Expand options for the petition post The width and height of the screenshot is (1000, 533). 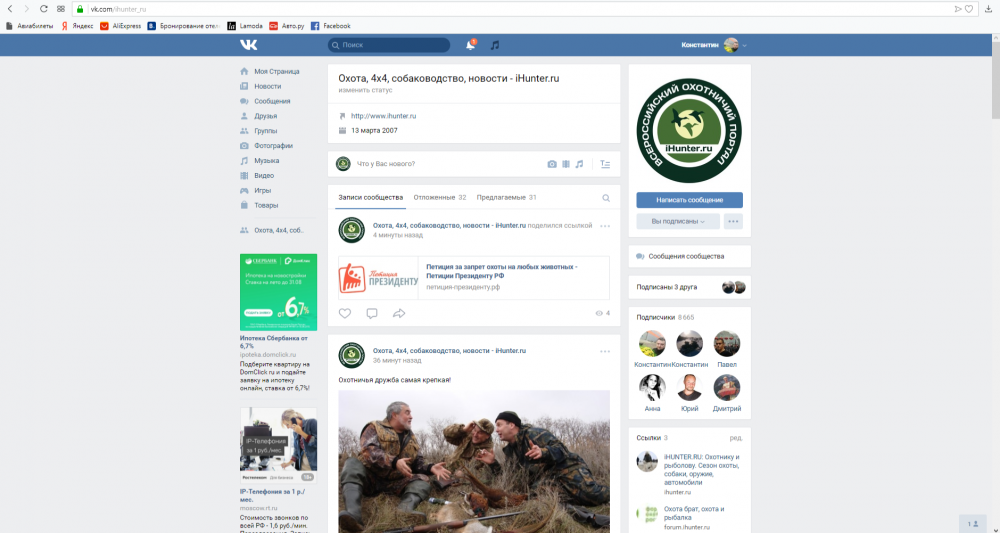[605, 226]
